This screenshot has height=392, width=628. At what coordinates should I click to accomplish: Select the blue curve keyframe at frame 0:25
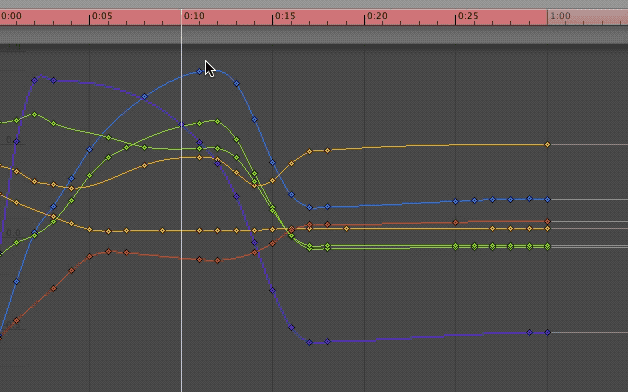455,201
